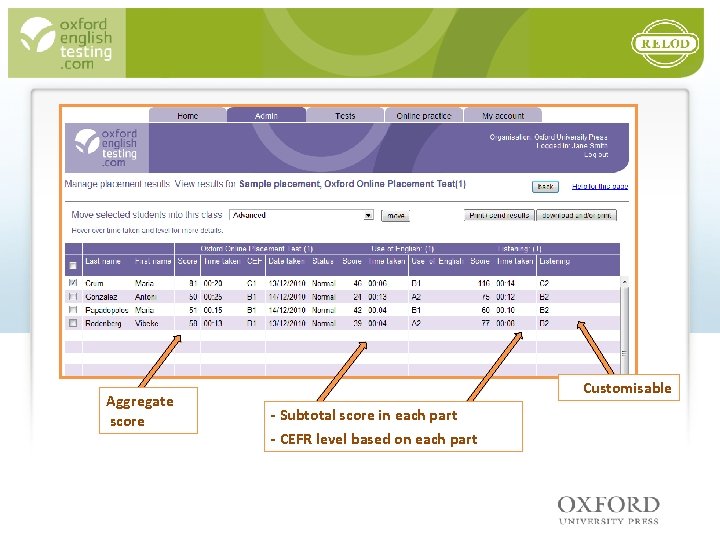Expand the Advanced class dropdown
Screen dimensions: 720x540
(368, 215)
